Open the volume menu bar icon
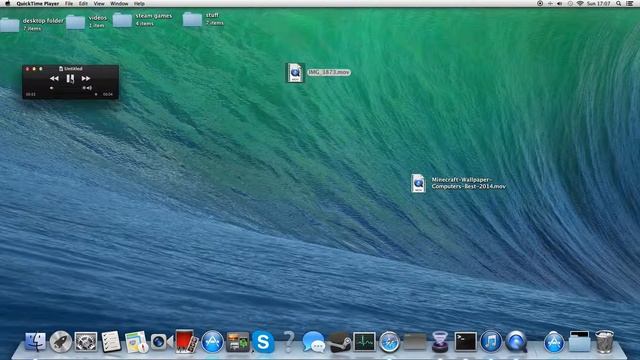Screen dimensions: 640x360 [x=560, y=3]
